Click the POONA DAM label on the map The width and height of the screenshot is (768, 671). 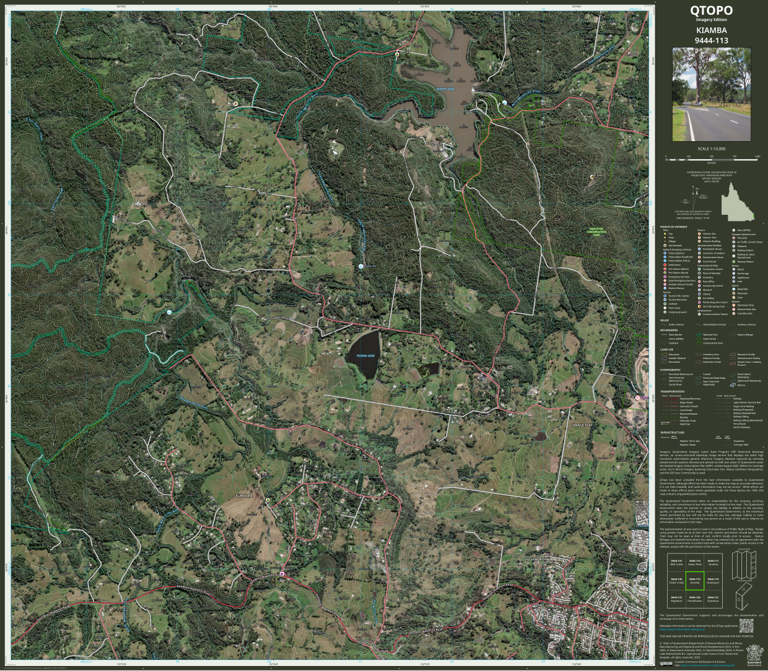coord(365,356)
